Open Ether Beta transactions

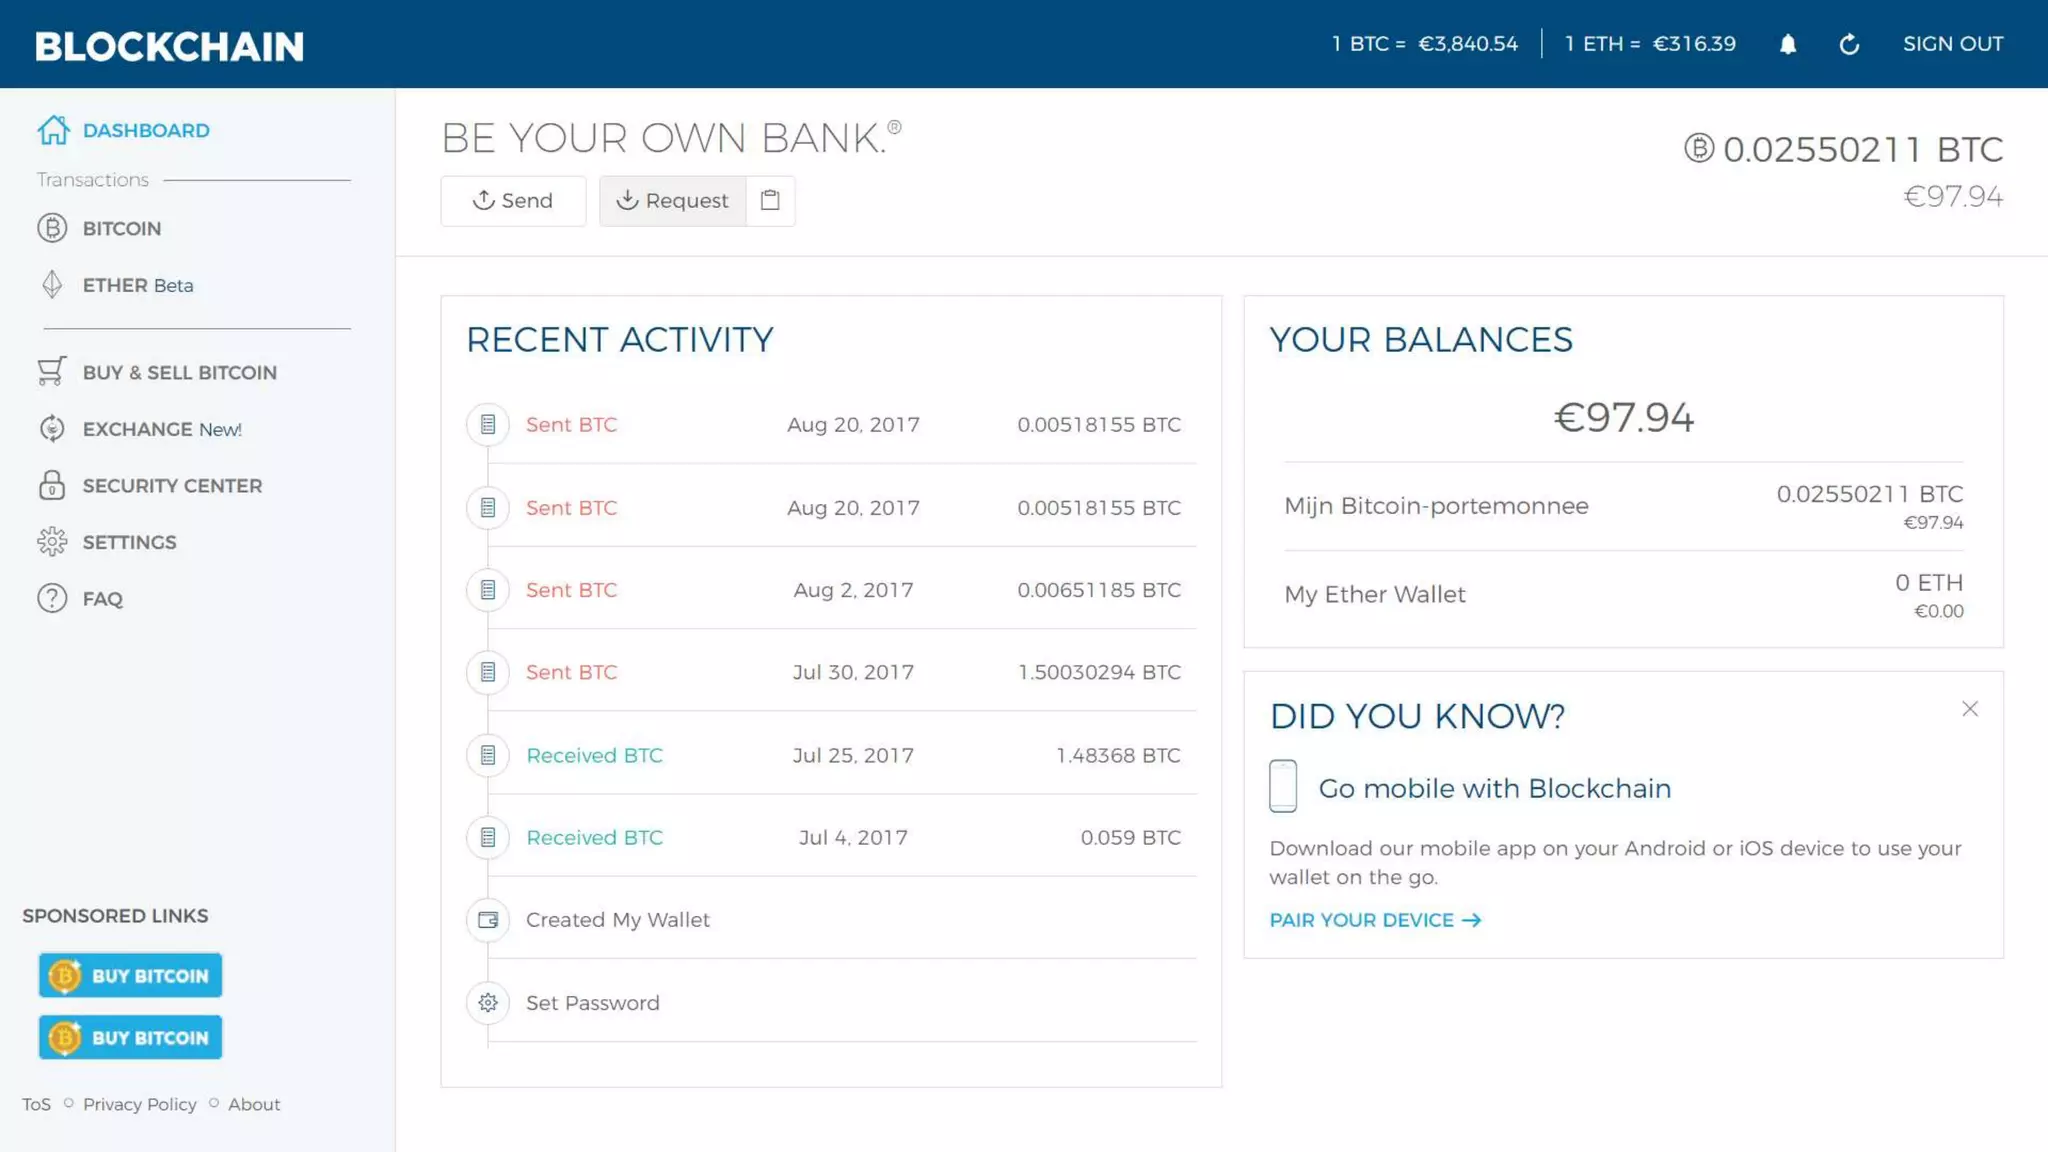pos(137,285)
